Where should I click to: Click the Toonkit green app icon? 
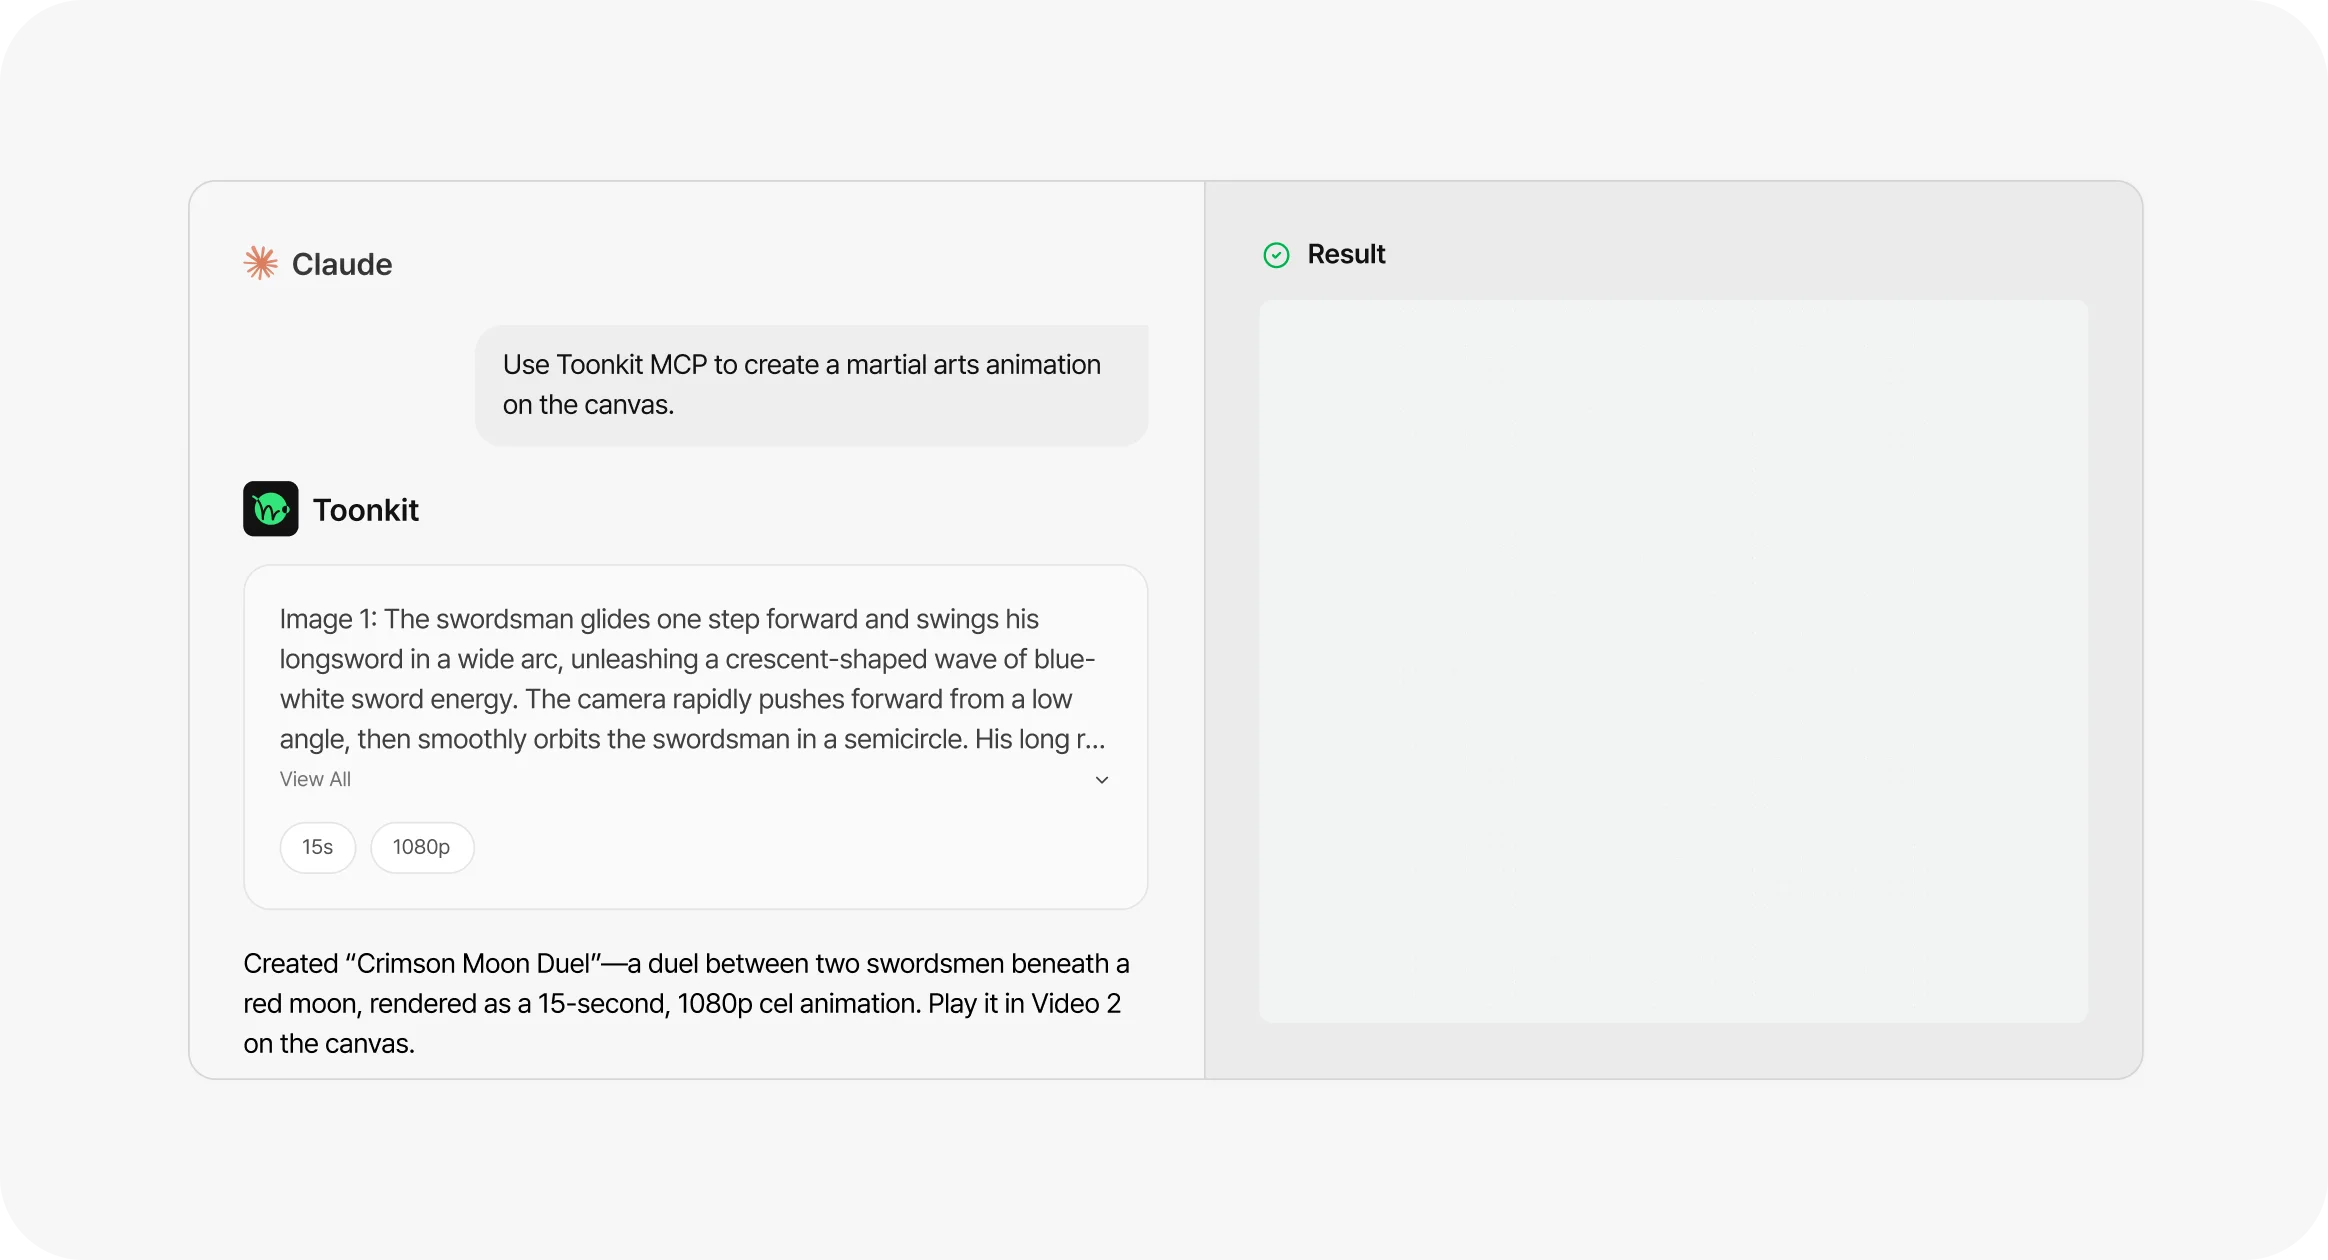[x=271, y=509]
